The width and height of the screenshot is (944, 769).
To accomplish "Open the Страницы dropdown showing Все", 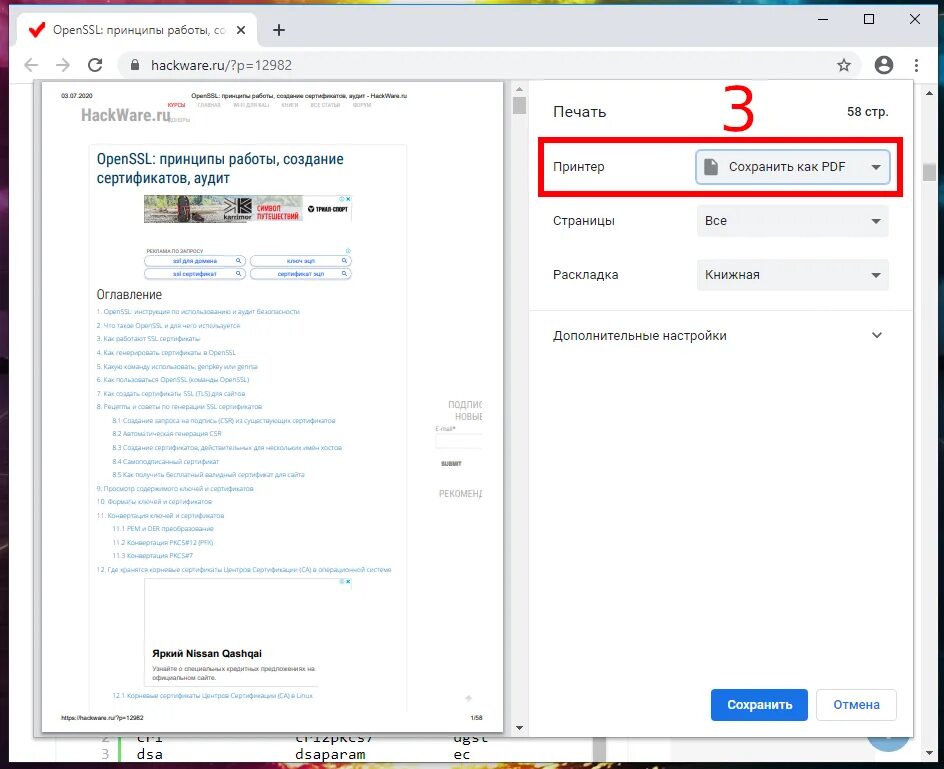I will tap(792, 221).
